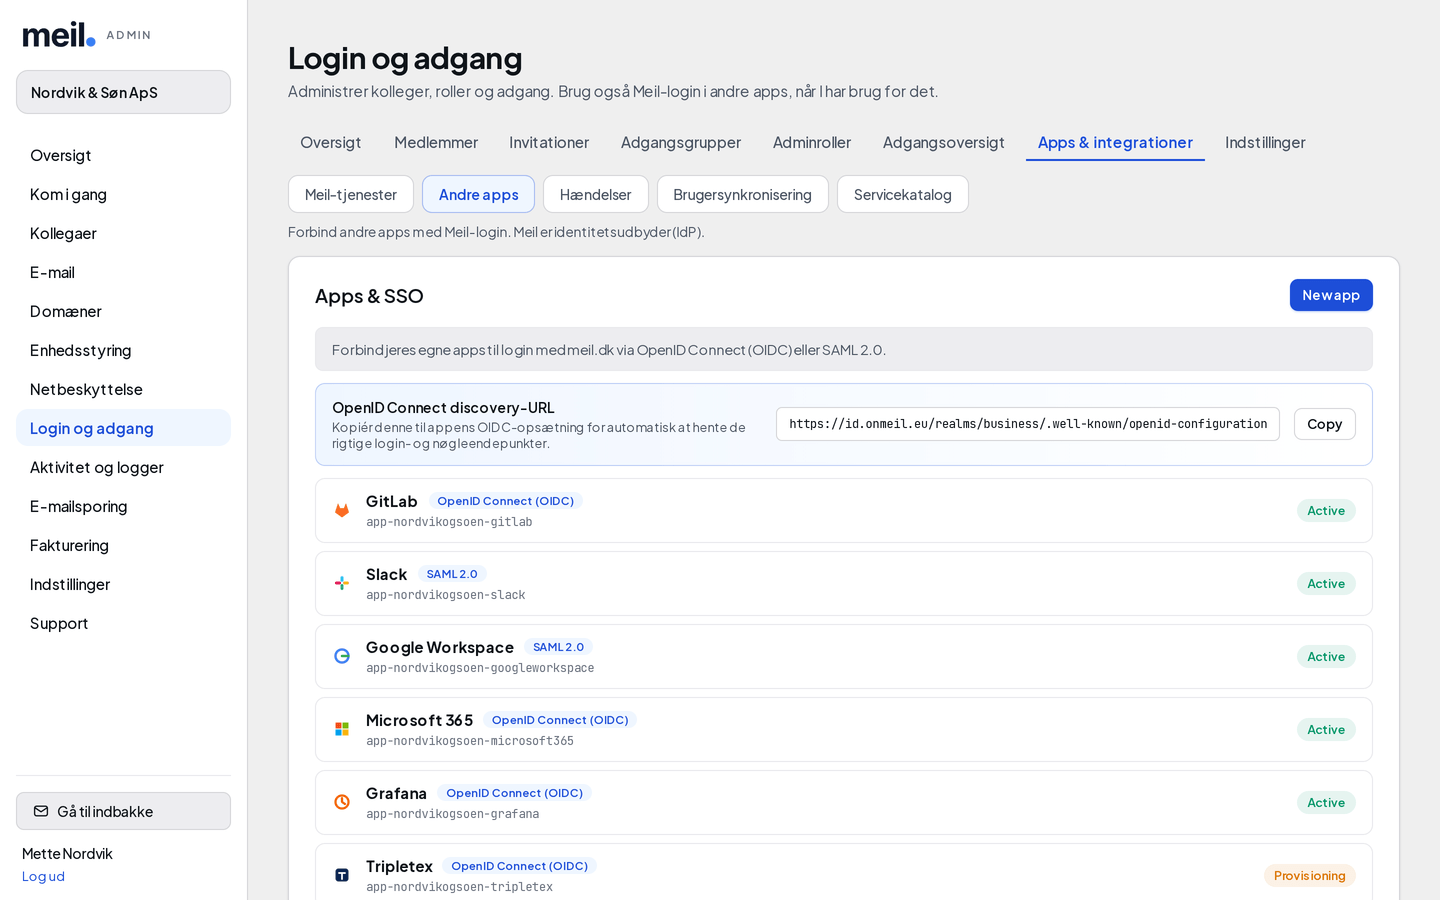Open the Servicekatalog sub-tab
Viewport: 1440px width, 900px height.
click(902, 194)
